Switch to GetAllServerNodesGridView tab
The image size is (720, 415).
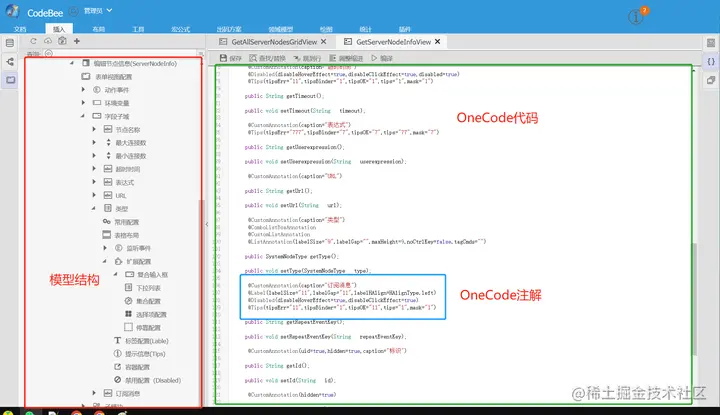[x=274, y=42]
